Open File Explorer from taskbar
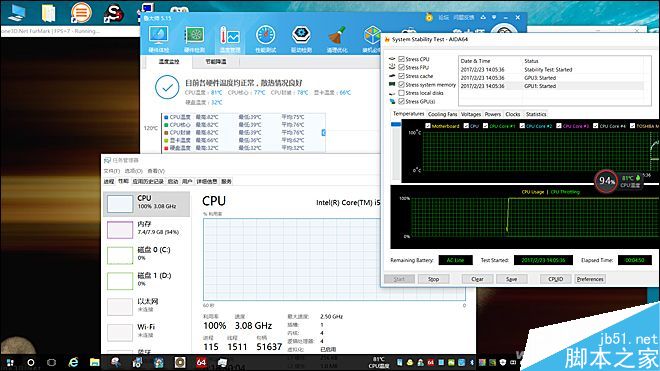 click(x=95, y=362)
